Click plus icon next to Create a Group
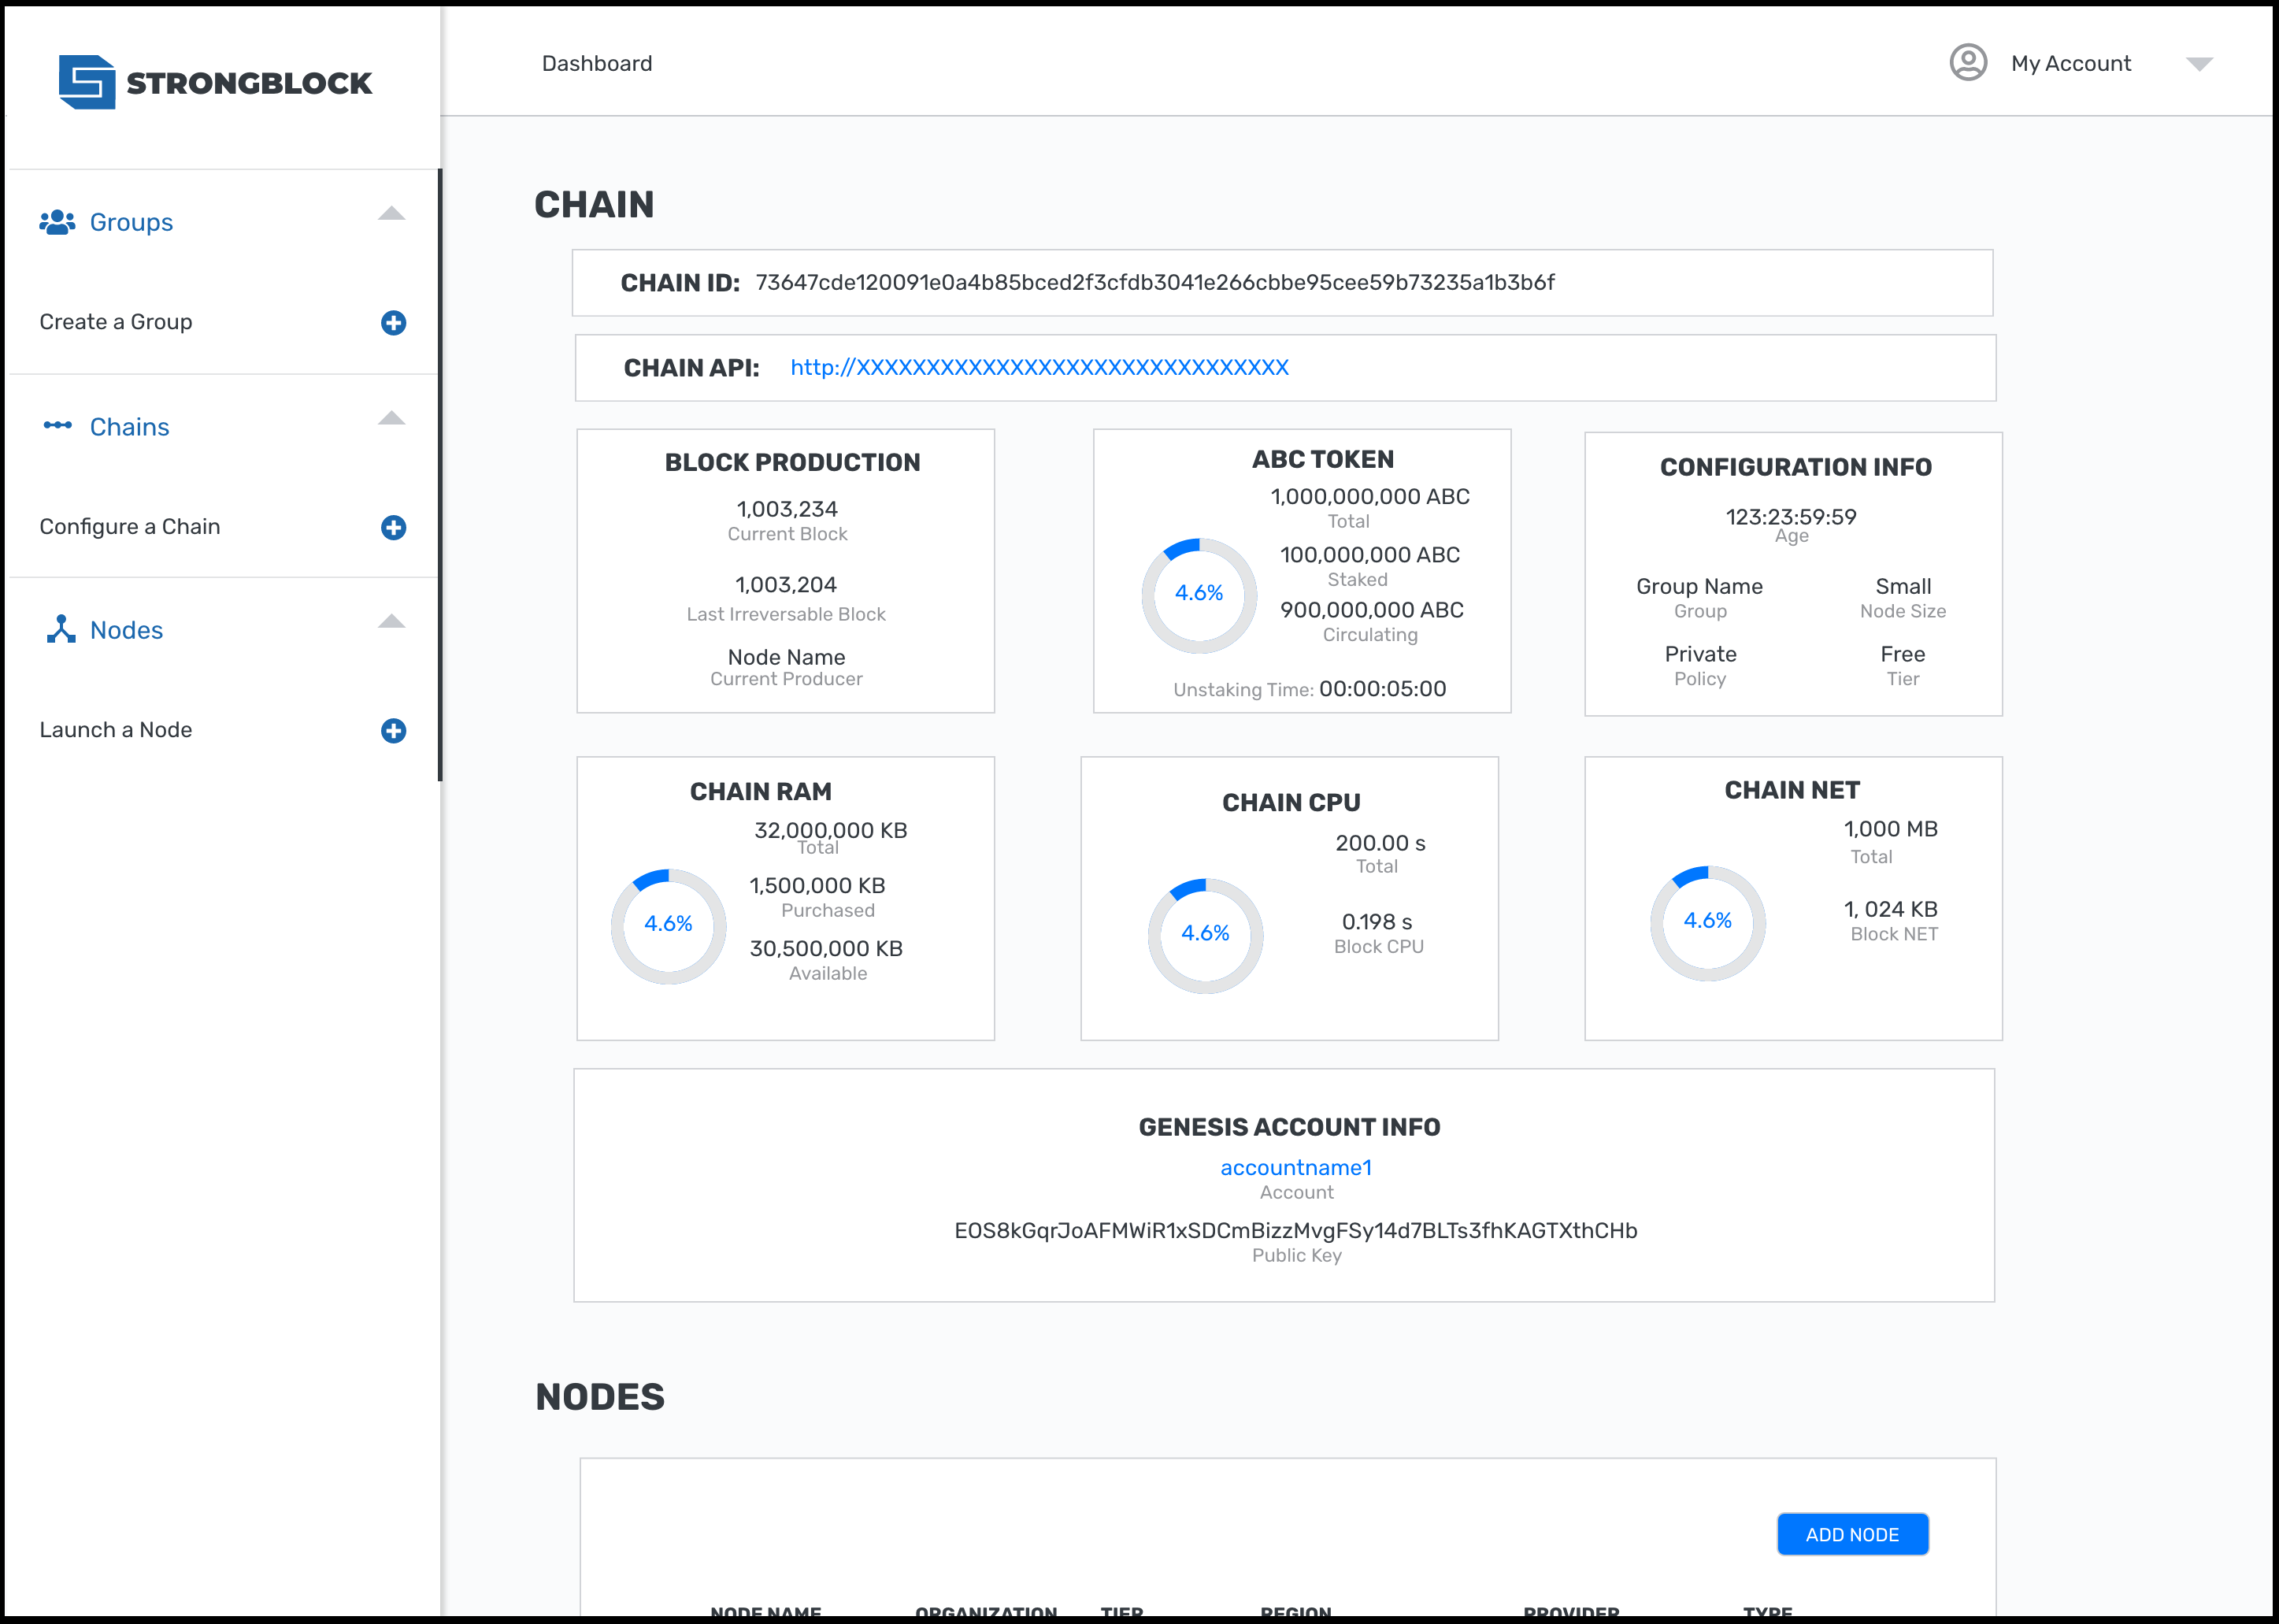Image resolution: width=2279 pixels, height=1624 pixels. click(x=393, y=323)
